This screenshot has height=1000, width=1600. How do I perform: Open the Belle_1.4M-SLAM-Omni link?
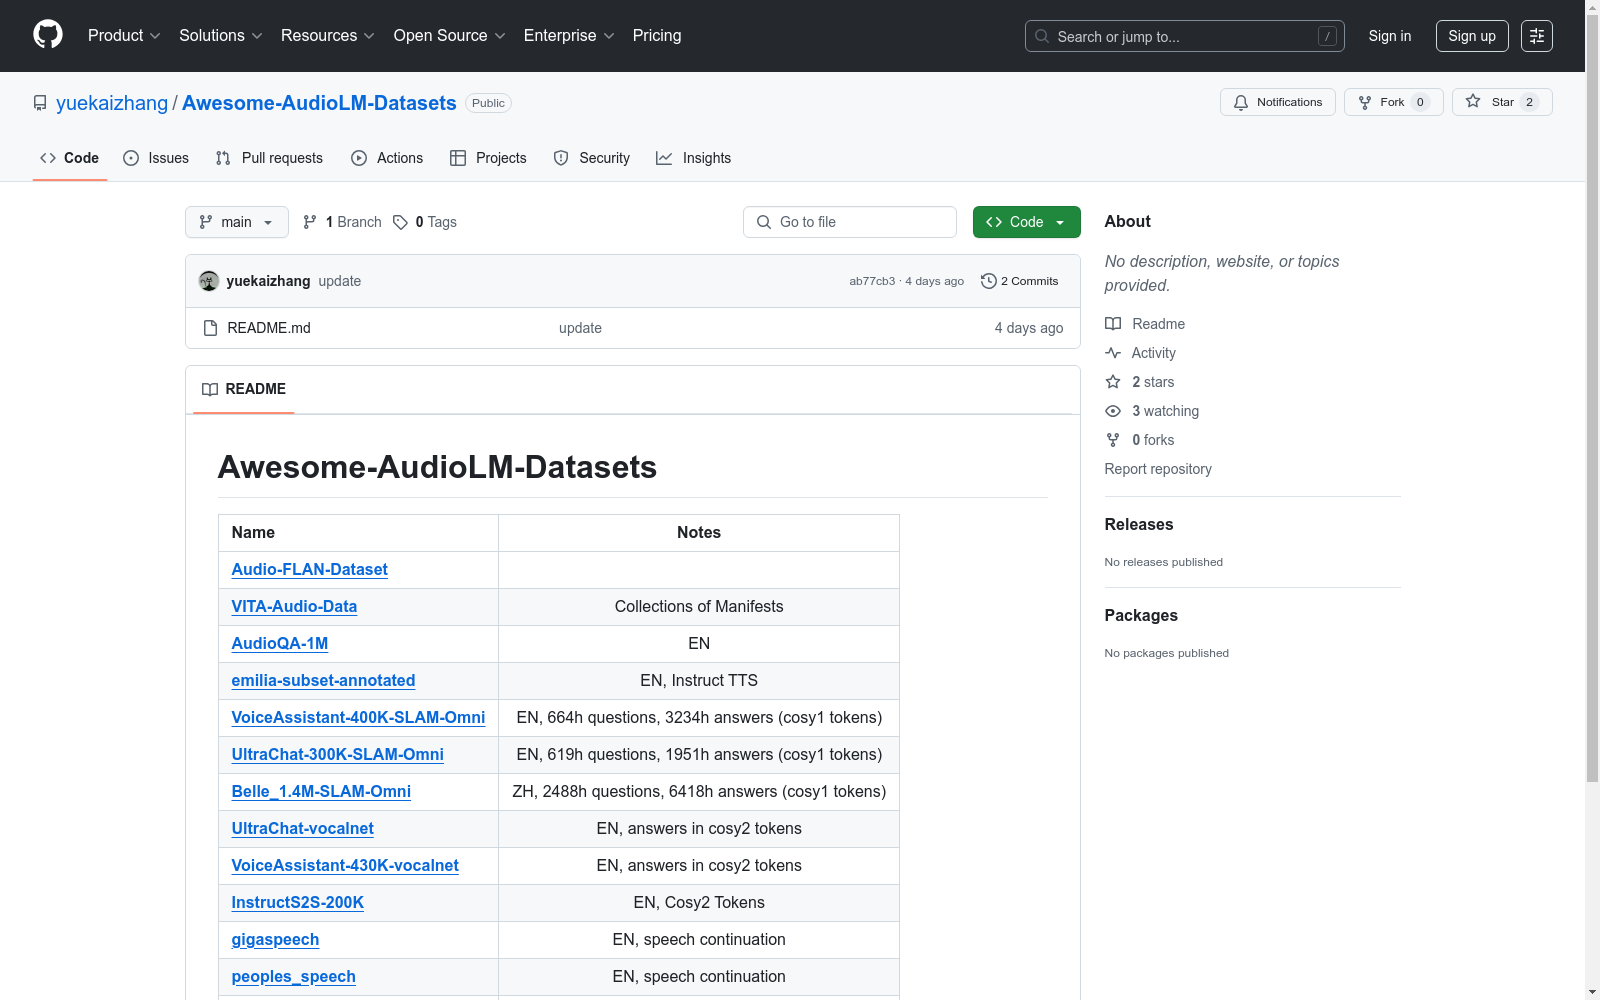pos(321,791)
